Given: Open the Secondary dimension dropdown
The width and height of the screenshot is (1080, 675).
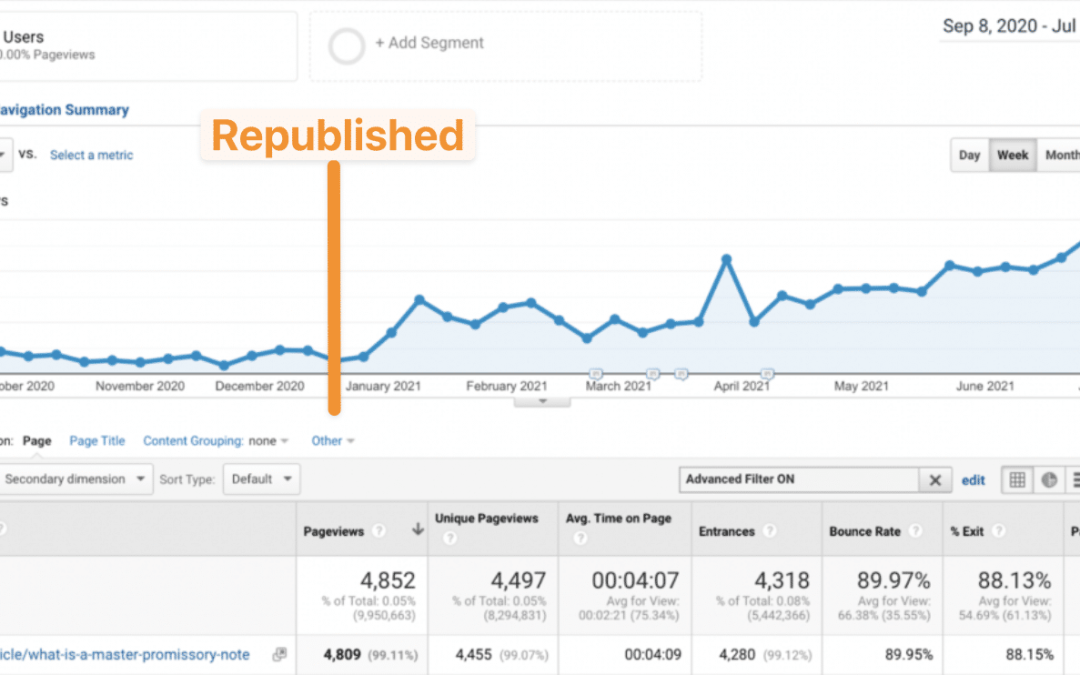Looking at the screenshot, I should [75, 479].
